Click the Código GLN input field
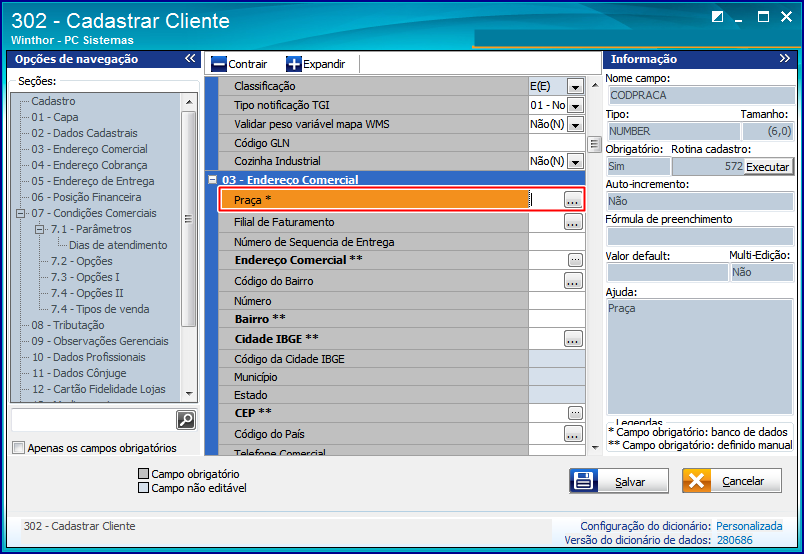 tap(557, 143)
